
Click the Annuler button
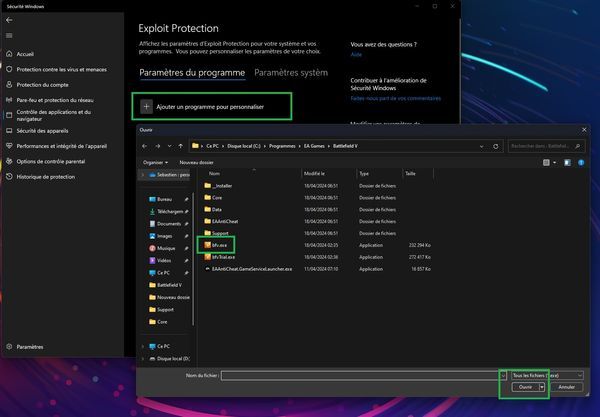pyautogui.click(x=567, y=387)
